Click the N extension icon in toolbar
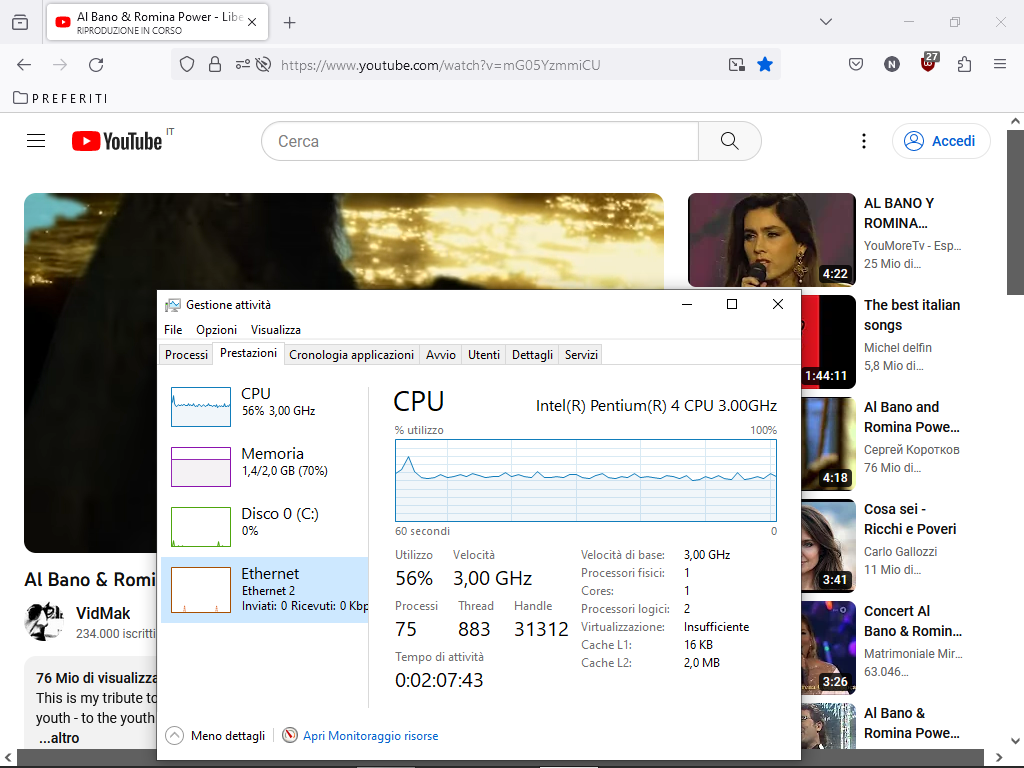1024x768 pixels. pyautogui.click(x=892, y=64)
